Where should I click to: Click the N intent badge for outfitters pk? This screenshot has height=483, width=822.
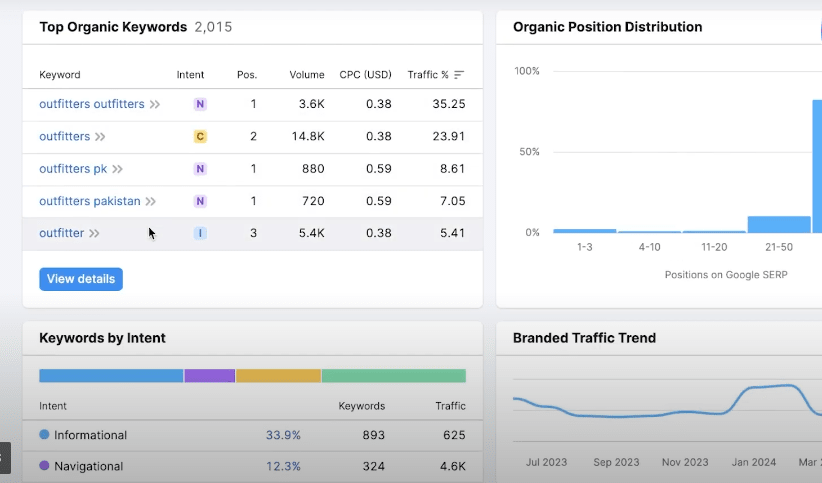click(200, 169)
